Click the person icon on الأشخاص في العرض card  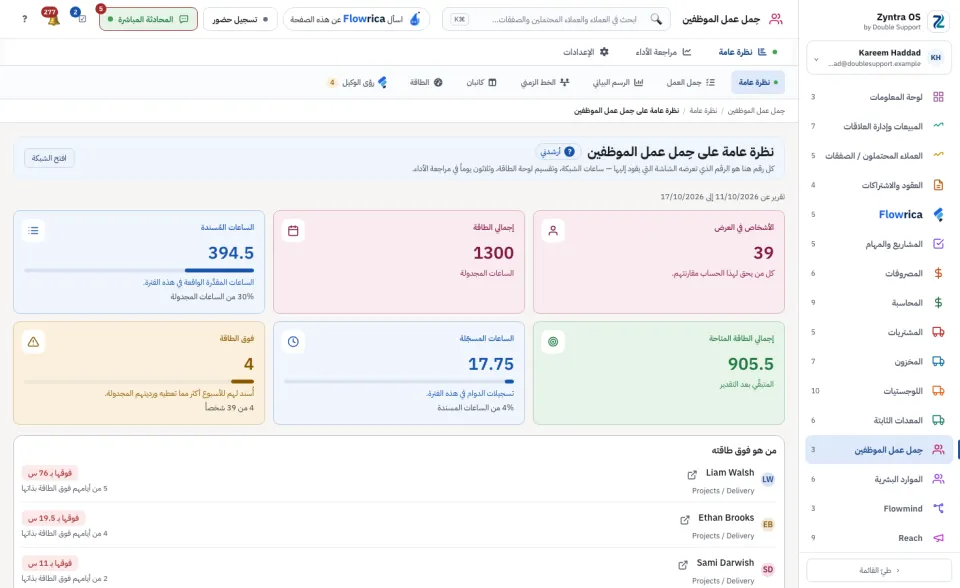(x=553, y=231)
